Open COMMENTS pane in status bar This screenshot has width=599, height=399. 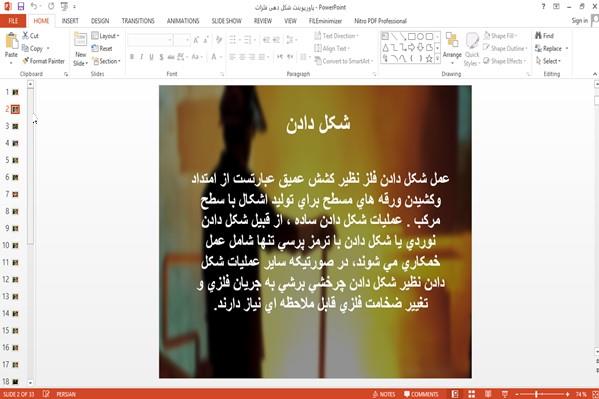[421, 394]
